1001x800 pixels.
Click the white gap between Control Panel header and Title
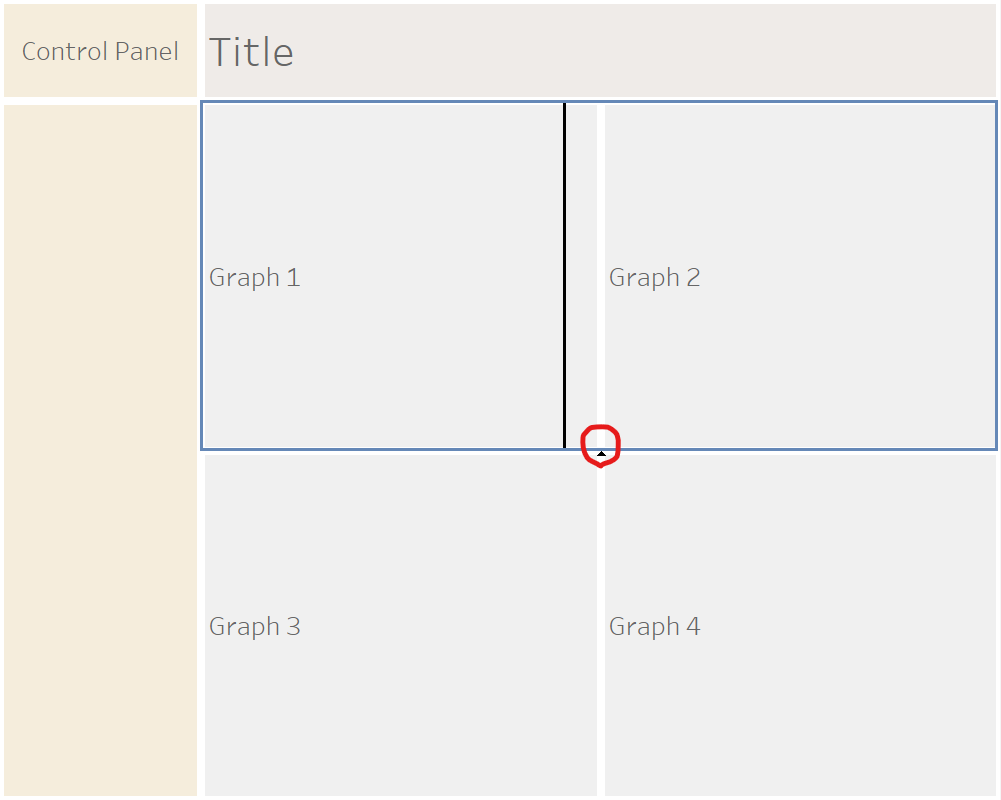click(200, 51)
